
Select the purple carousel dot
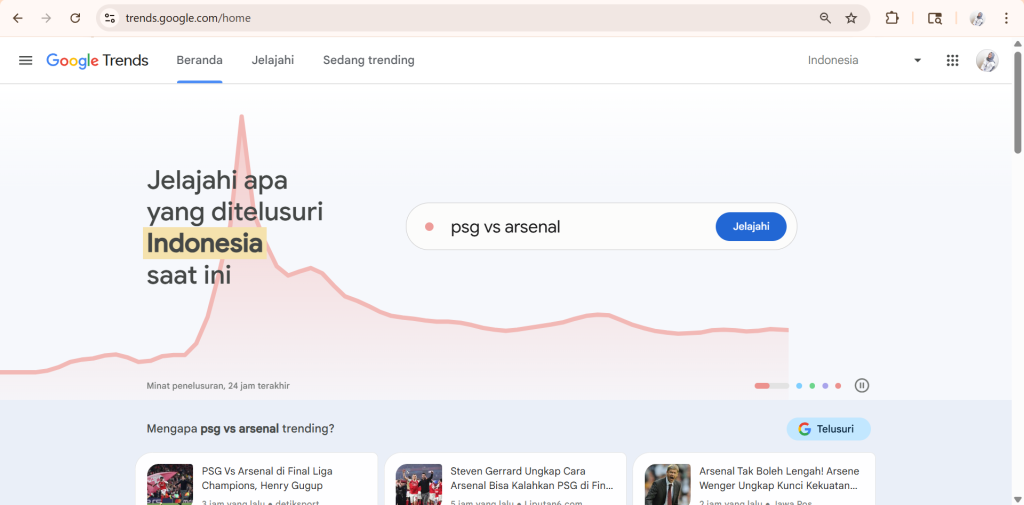tap(825, 385)
